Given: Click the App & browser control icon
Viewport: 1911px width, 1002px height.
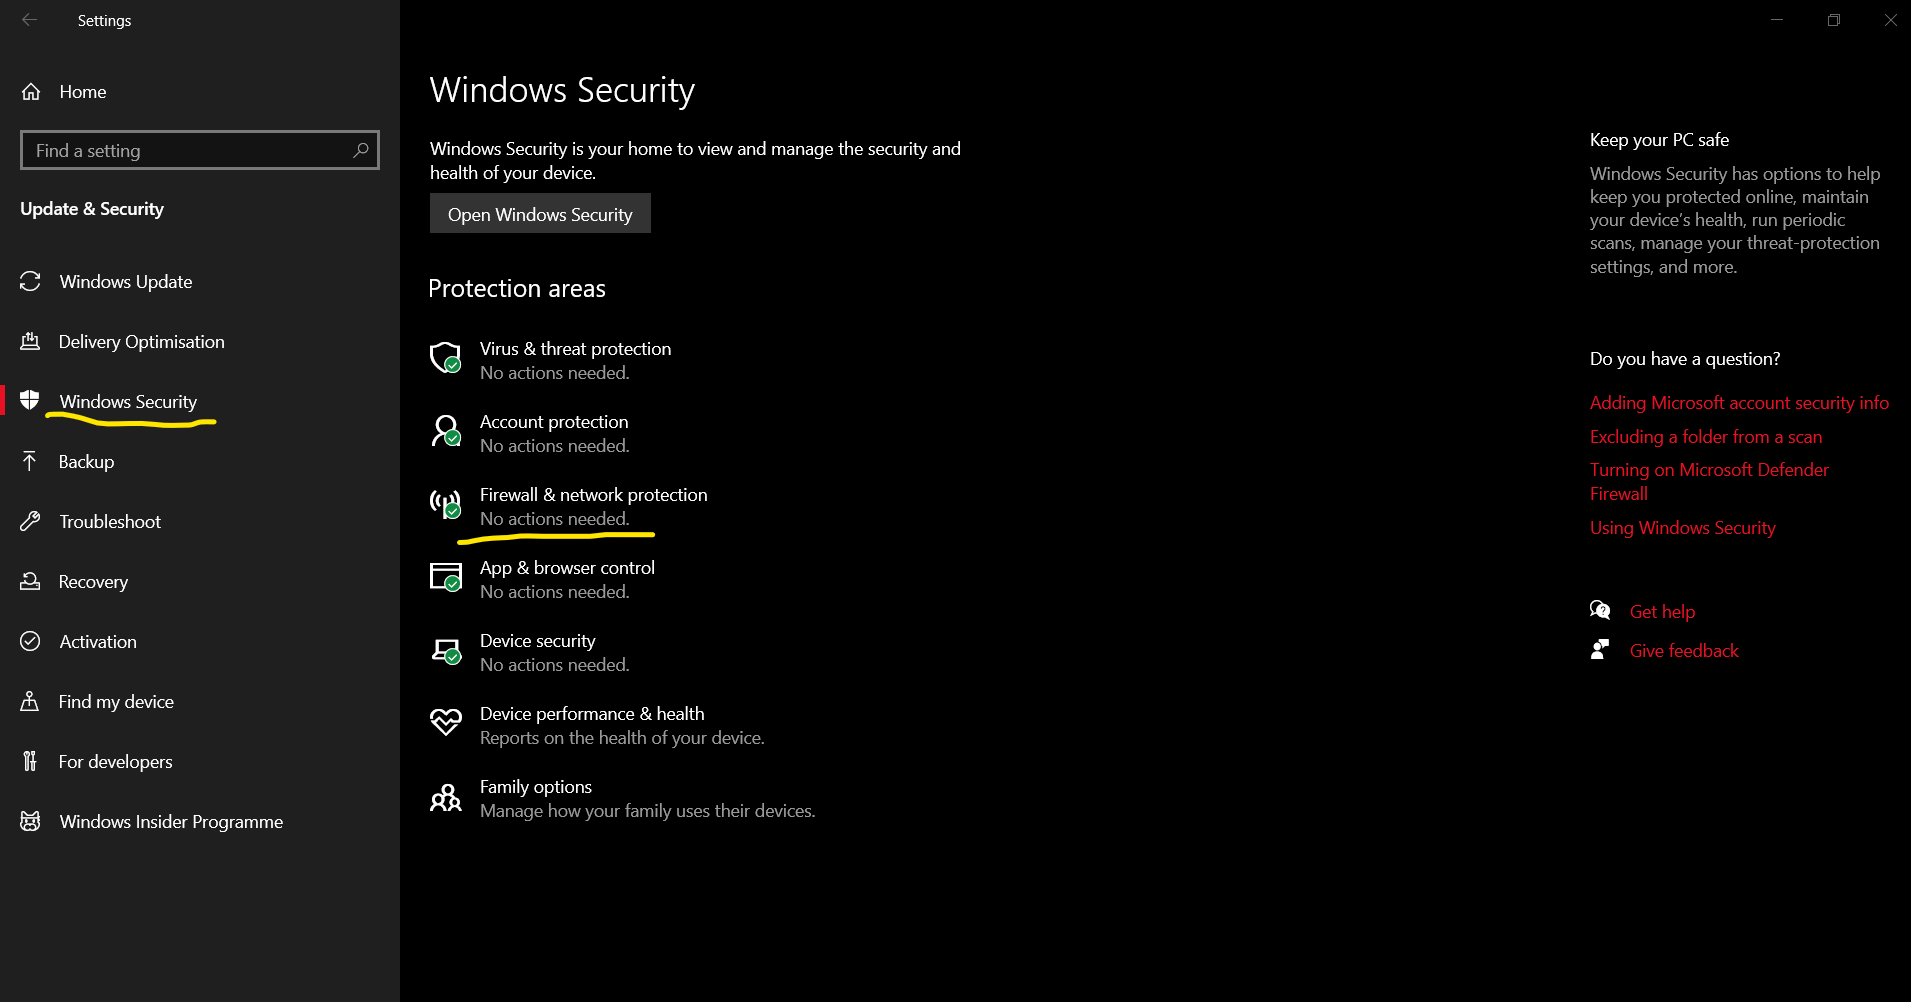Looking at the screenshot, I should (x=445, y=576).
